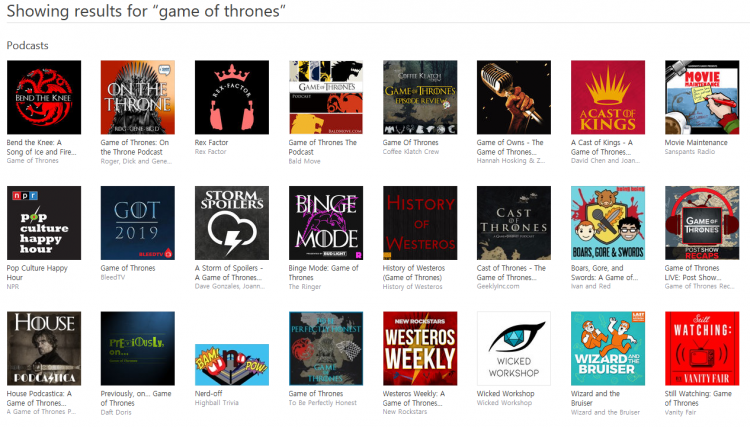Click Binge Mode podcast cover
The image size is (750, 427).
pyautogui.click(x=326, y=223)
